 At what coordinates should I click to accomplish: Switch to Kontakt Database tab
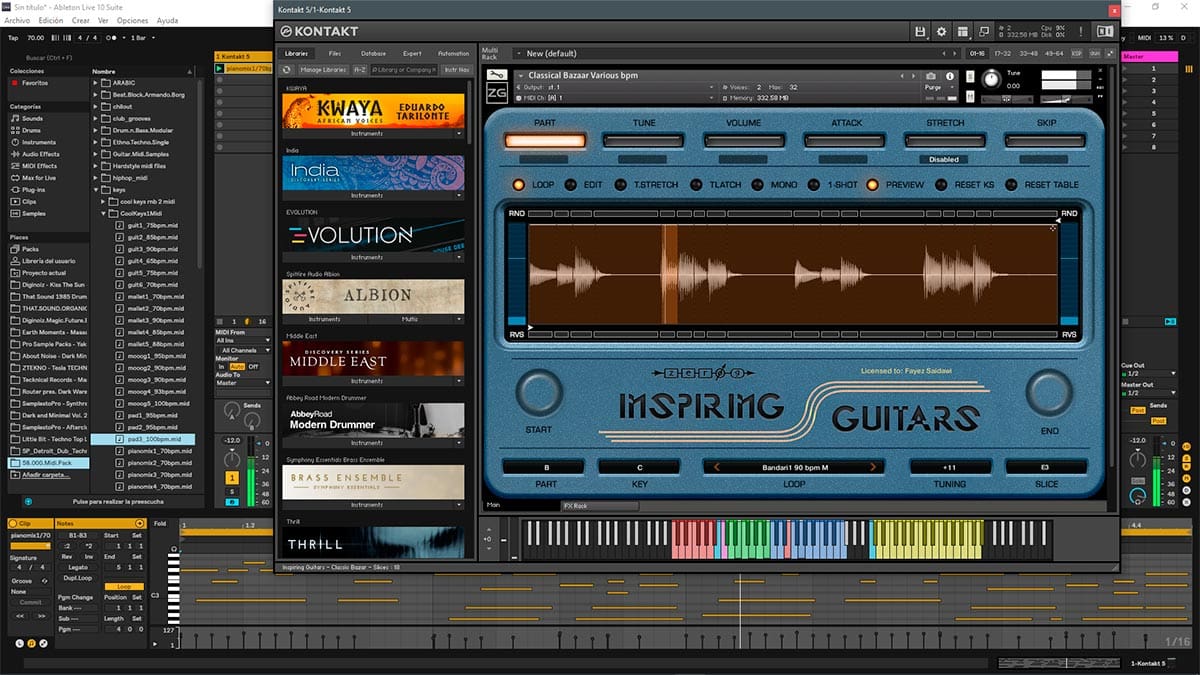(374, 53)
